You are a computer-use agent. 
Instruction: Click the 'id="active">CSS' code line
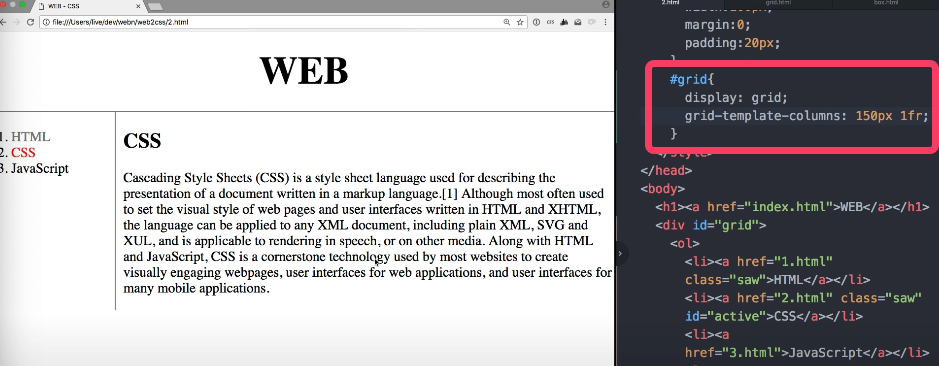tap(774, 316)
